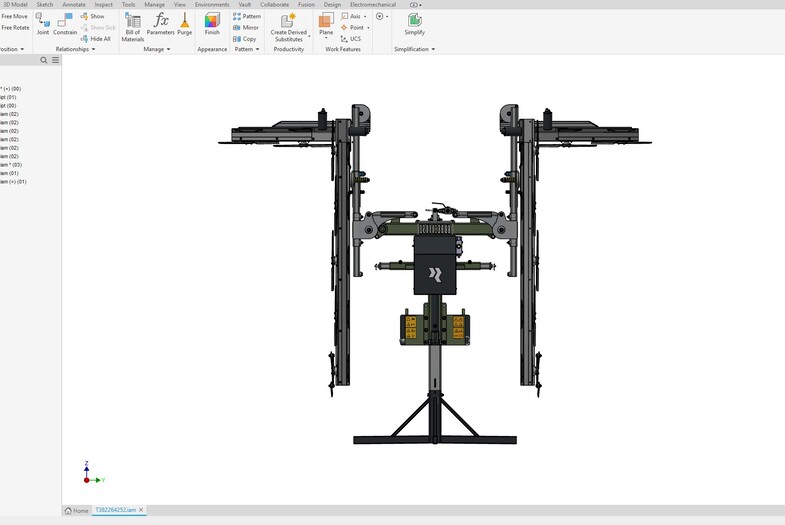Toggle Show relationships

click(x=91, y=16)
